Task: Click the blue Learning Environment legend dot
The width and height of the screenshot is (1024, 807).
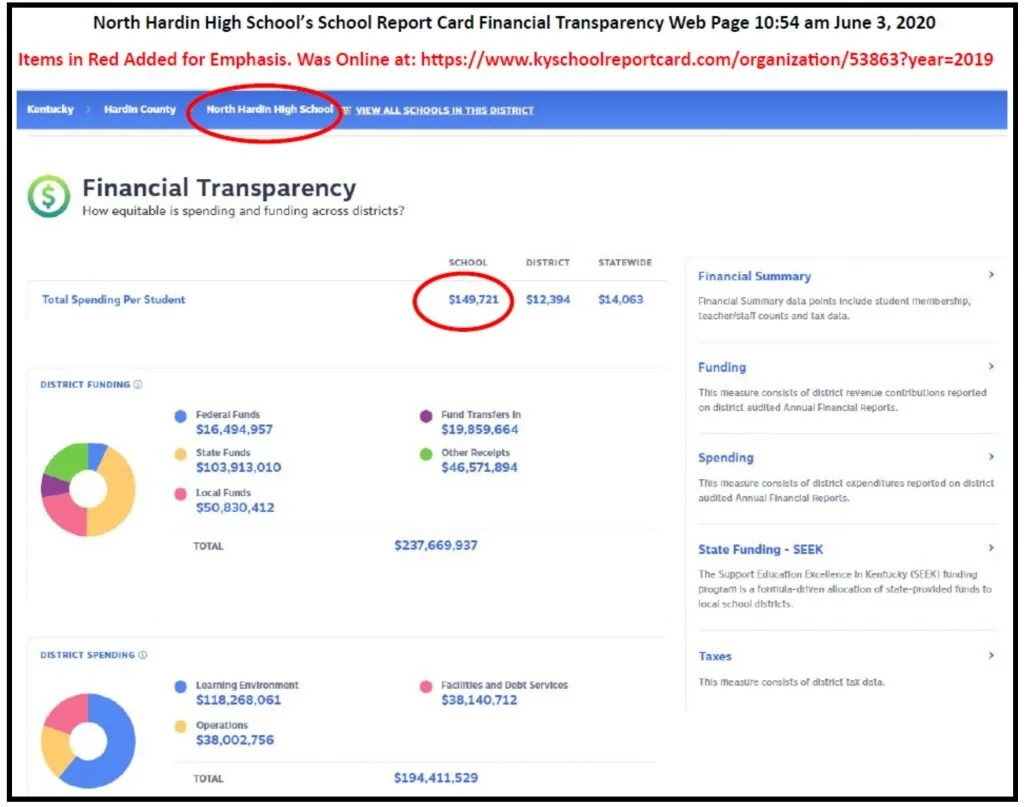Action: click(x=181, y=686)
